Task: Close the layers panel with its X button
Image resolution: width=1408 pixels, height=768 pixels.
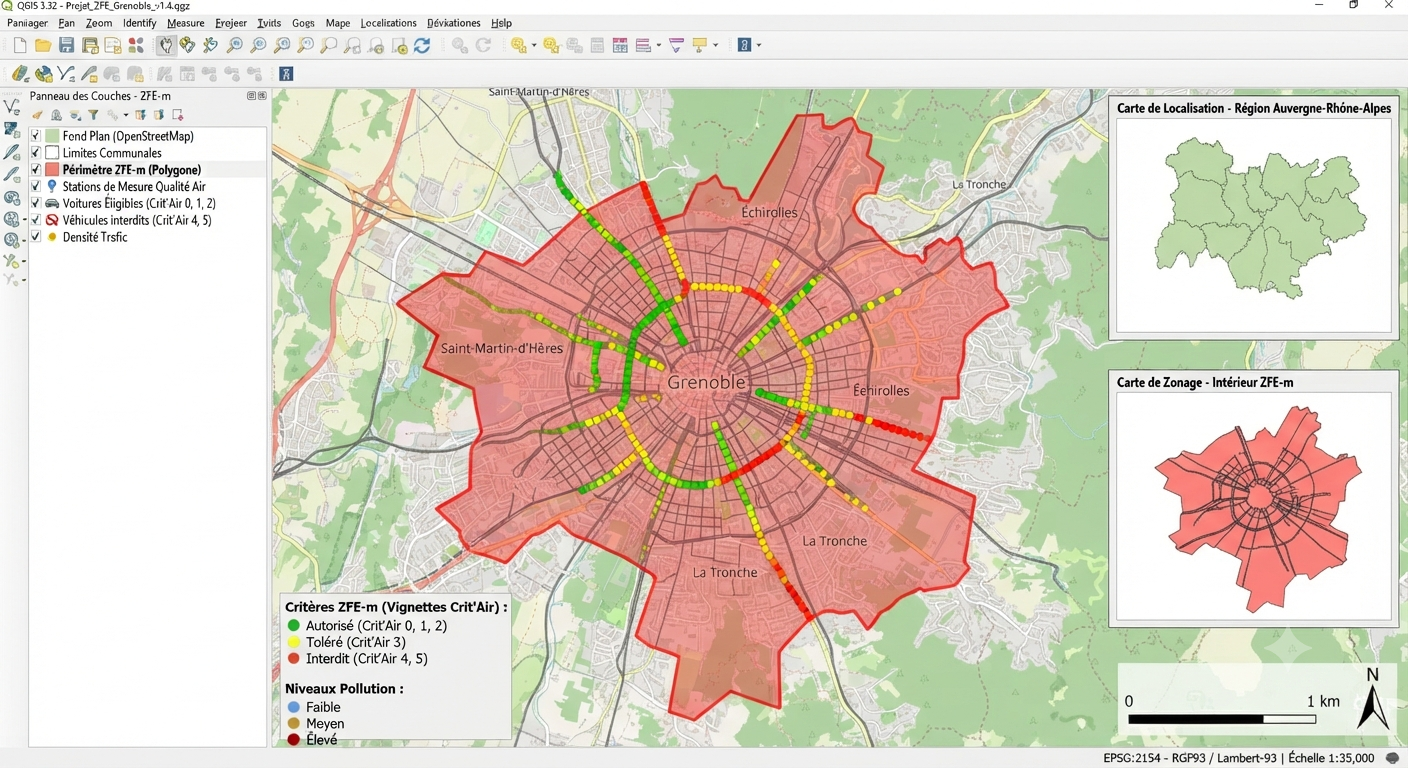Action: click(x=262, y=96)
